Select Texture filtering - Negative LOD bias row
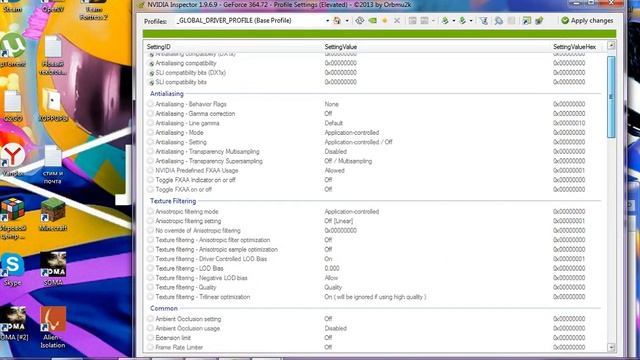 pyautogui.click(x=375, y=278)
